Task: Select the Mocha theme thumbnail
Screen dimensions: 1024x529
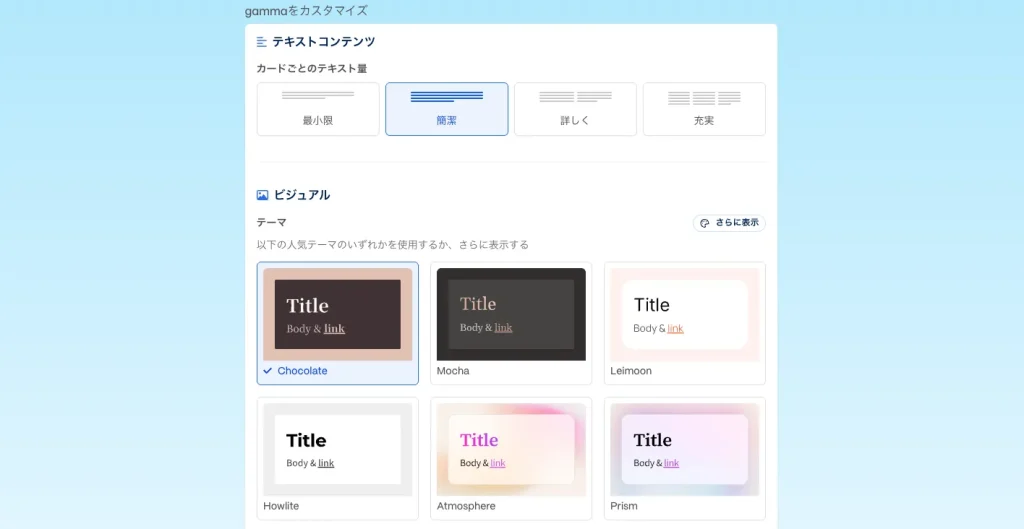Action: (511, 314)
